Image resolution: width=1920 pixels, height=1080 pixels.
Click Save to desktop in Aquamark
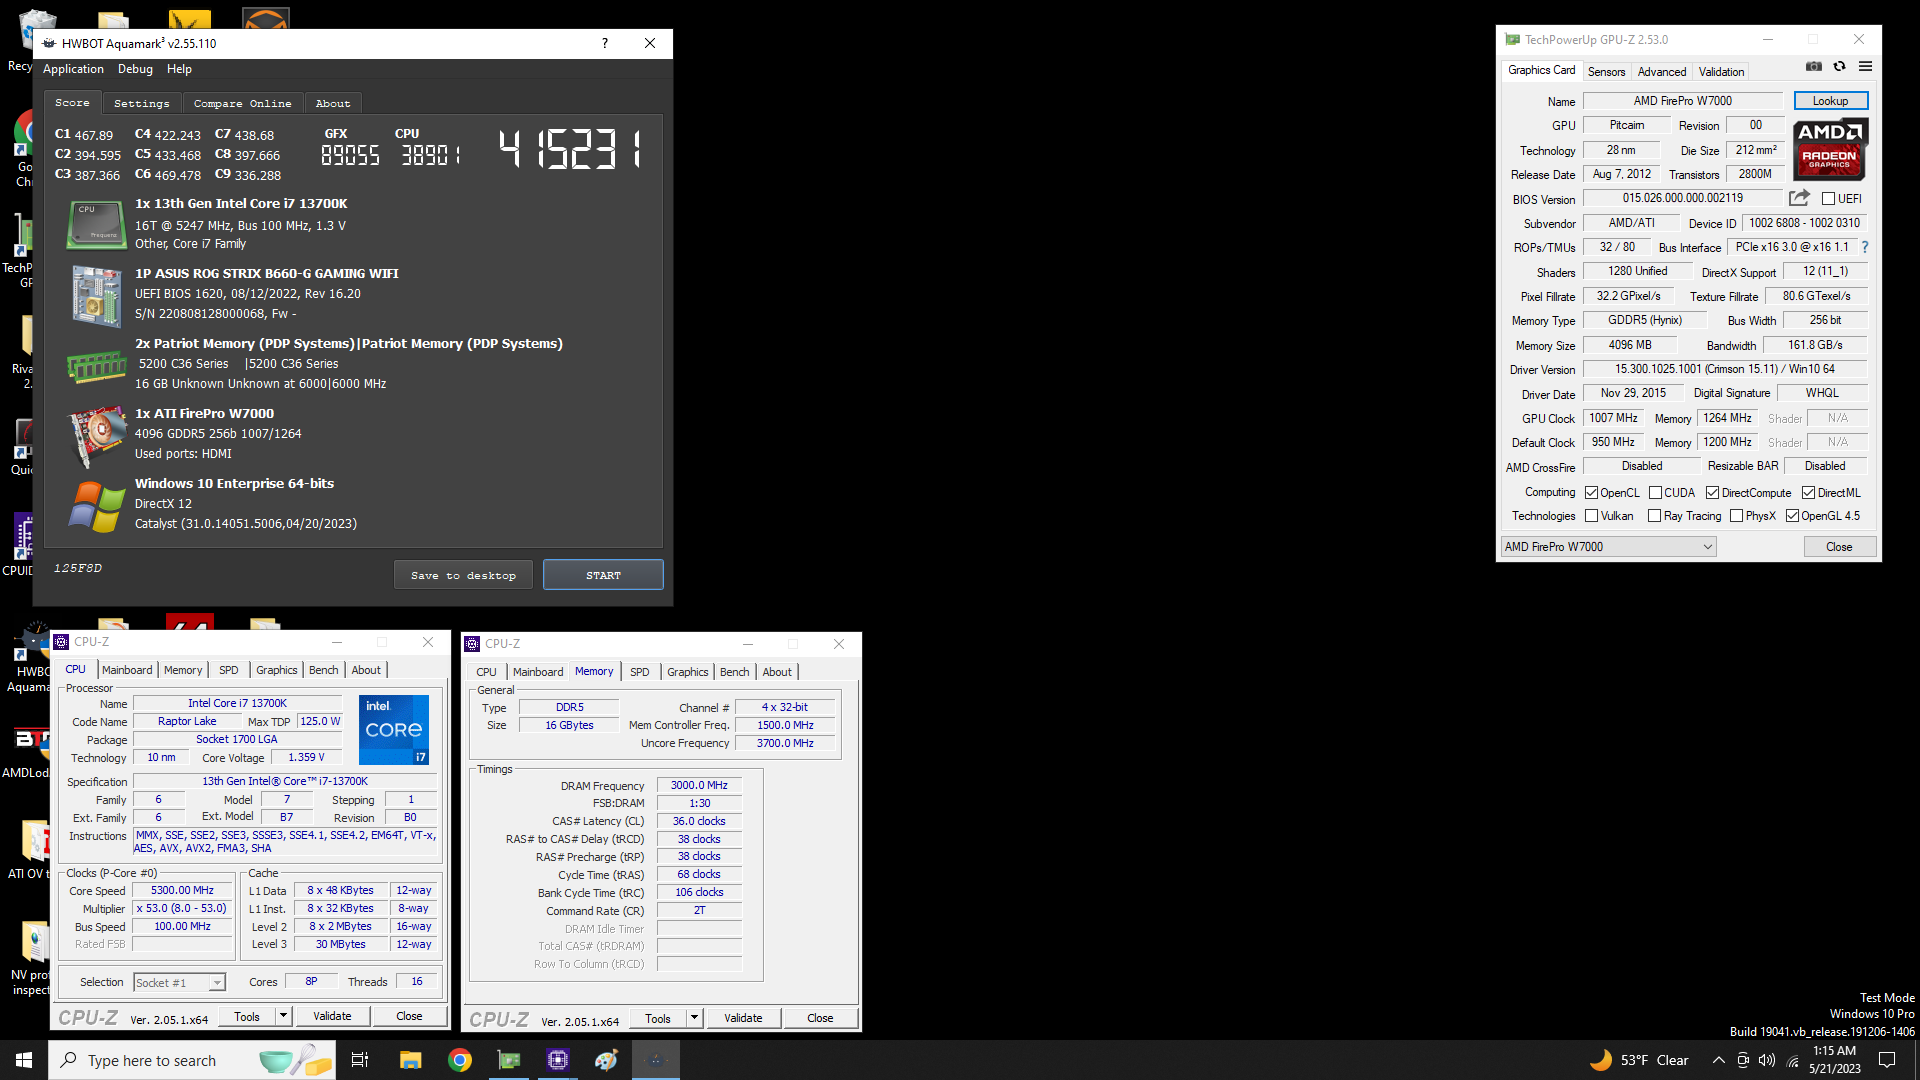click(463, 575)
